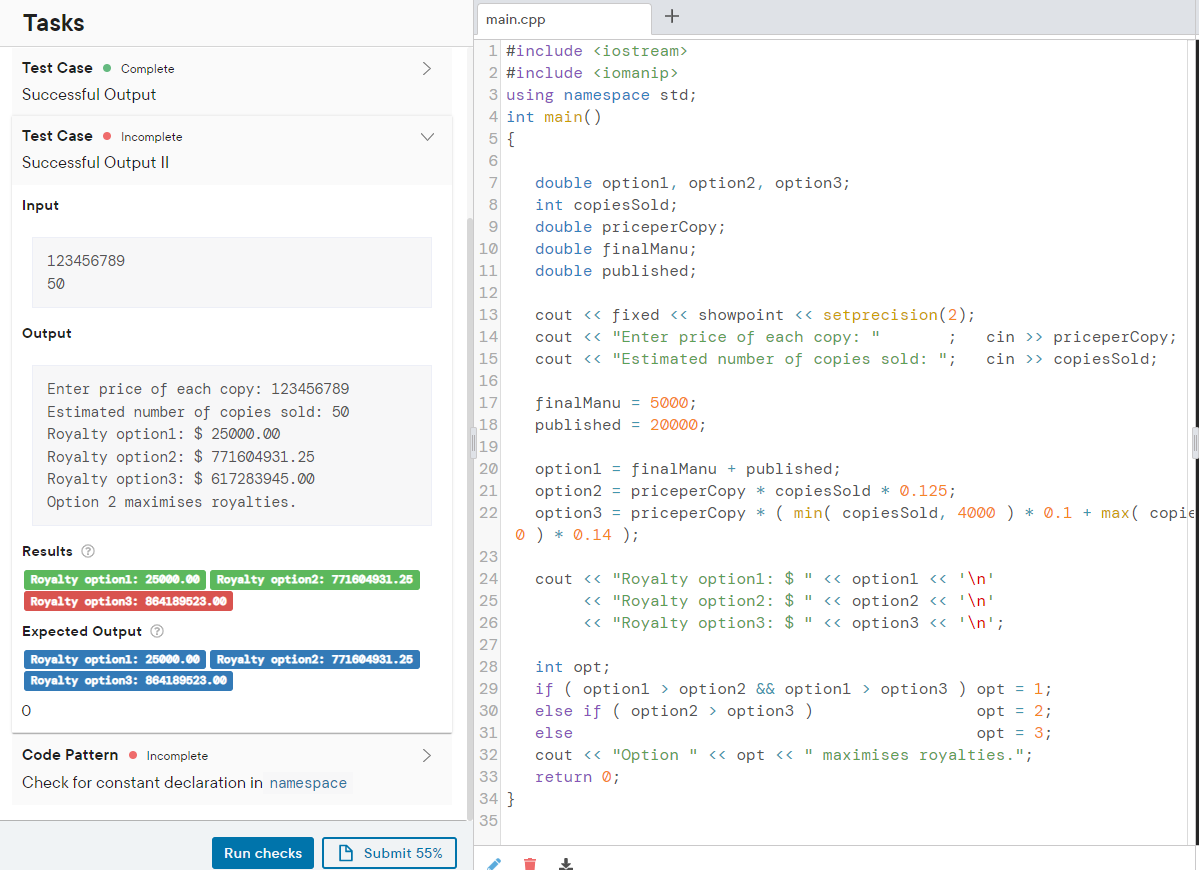This screenshot has height=870, width=1199.
Task: Click the 'int opt;' code line
Action: [x=573, y=667]
